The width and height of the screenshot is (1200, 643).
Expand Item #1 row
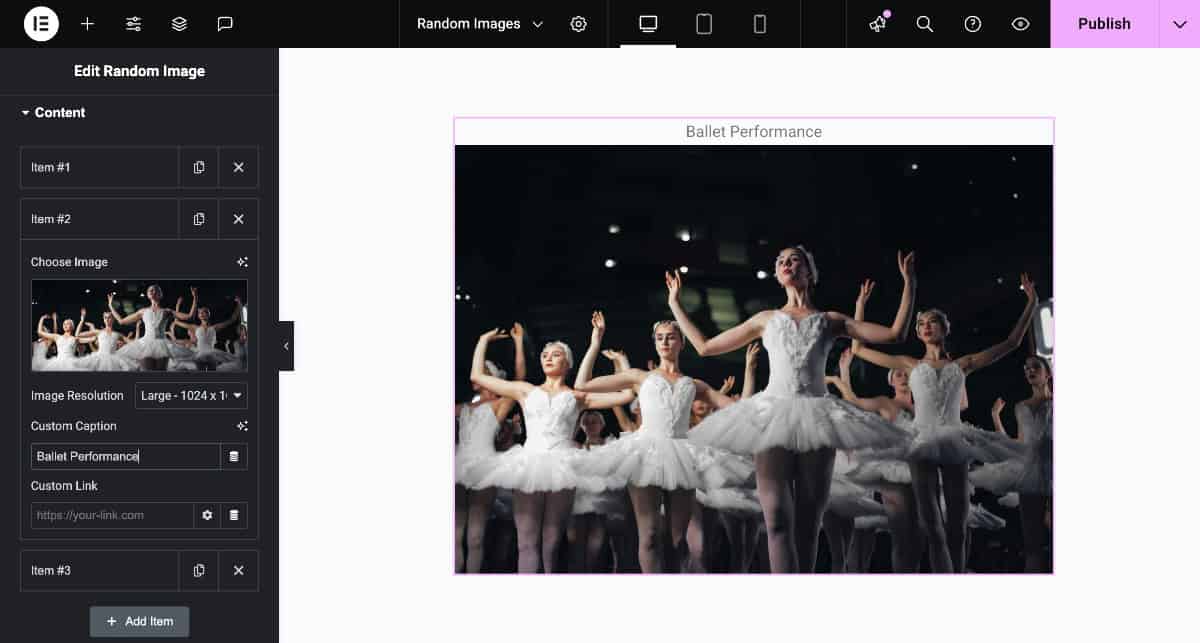click(x=100, y=167)
